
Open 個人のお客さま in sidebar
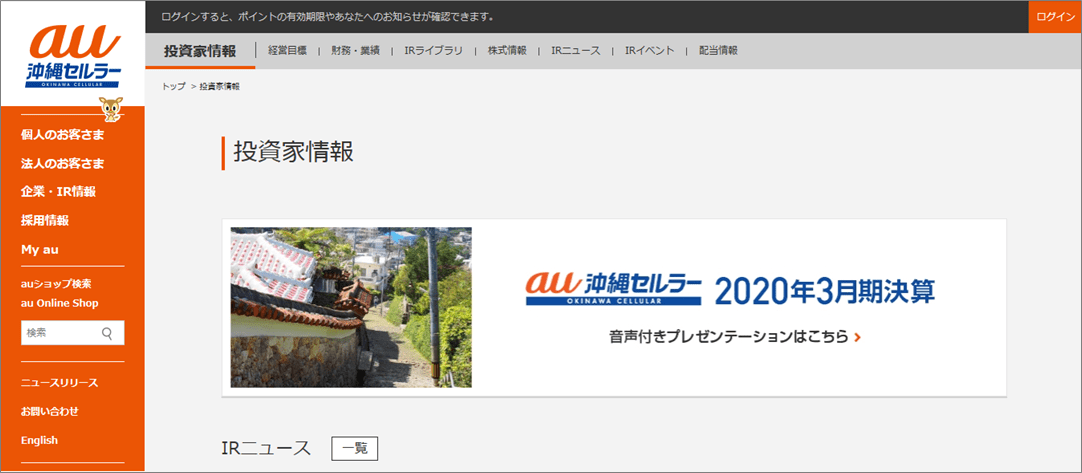pos(63,135)
